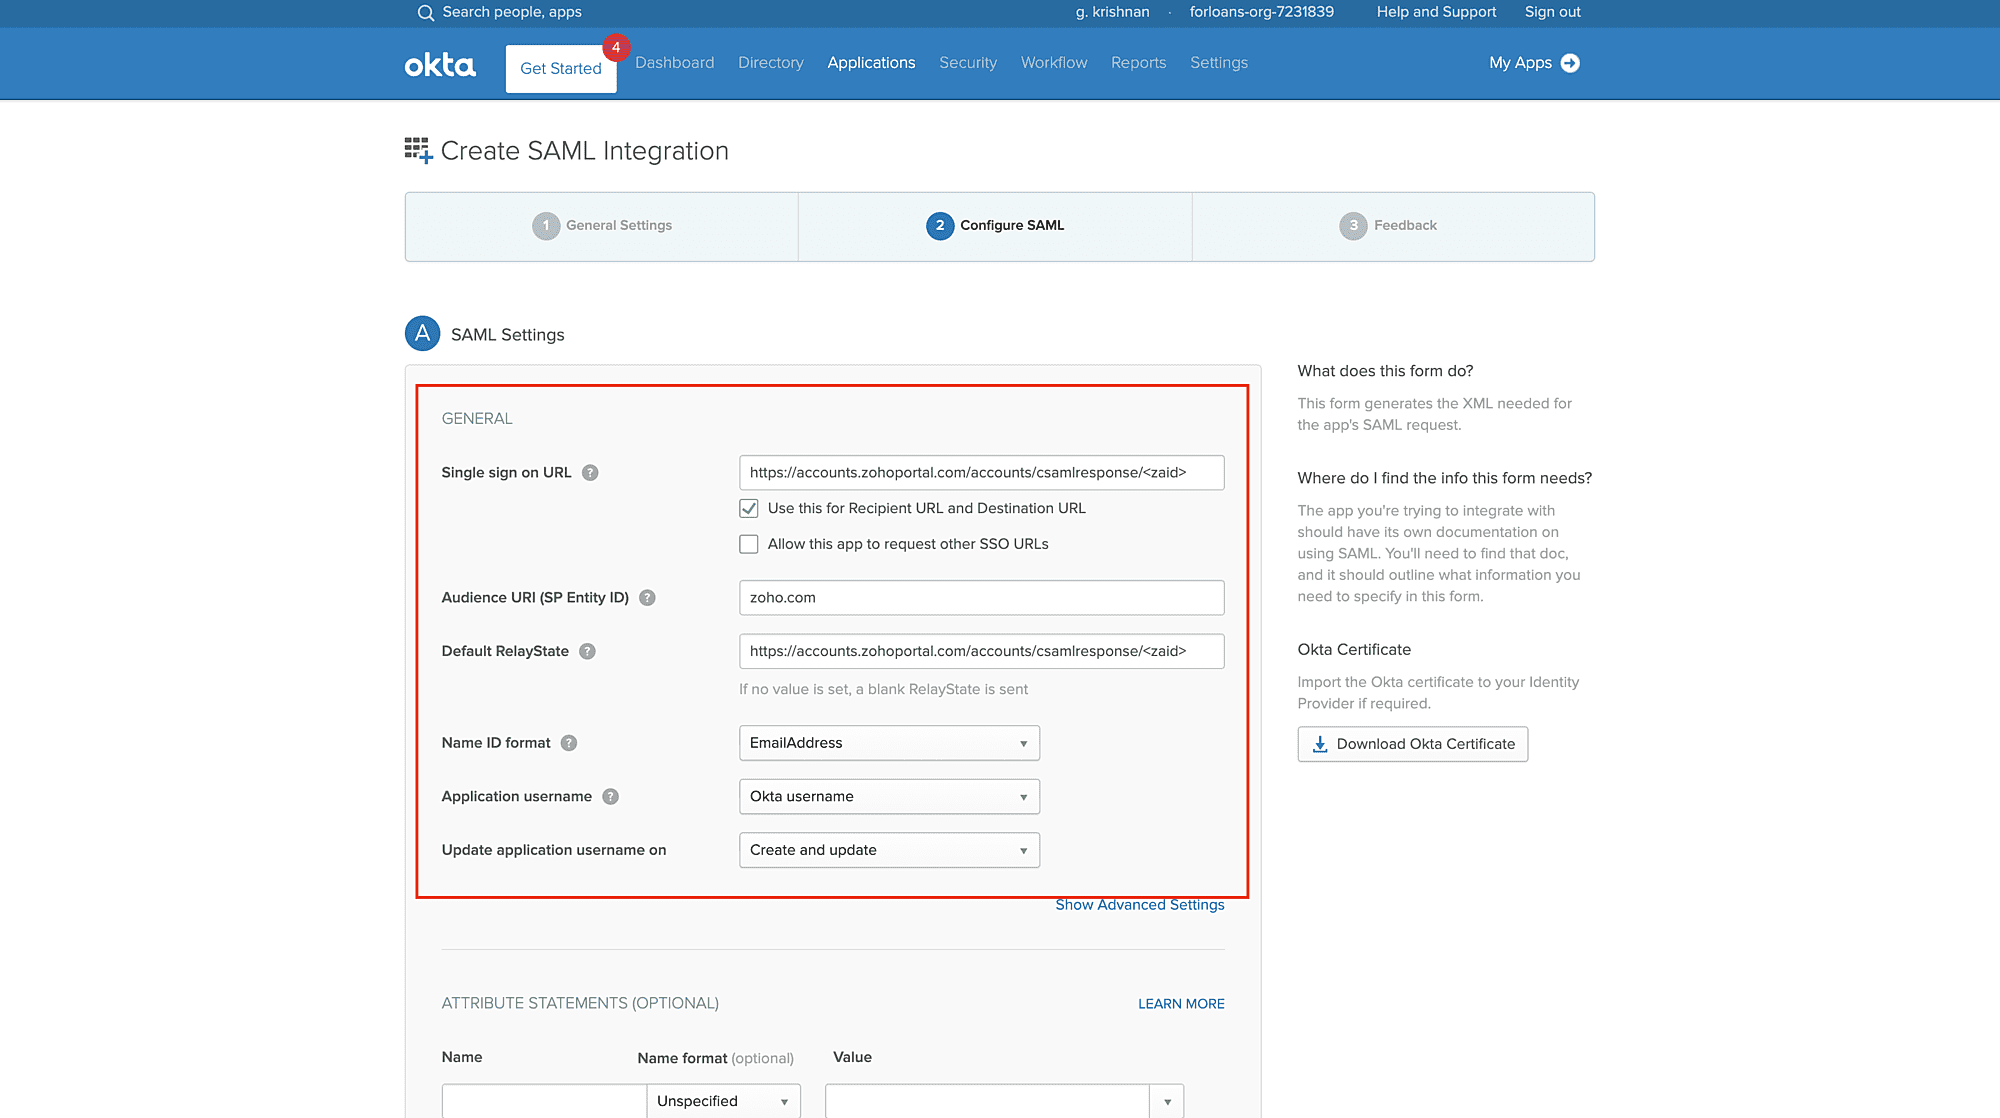Uncheck Use this for Recipient URL checkbox
This screenshot has height=1118, width=2000.
(749, 509)
